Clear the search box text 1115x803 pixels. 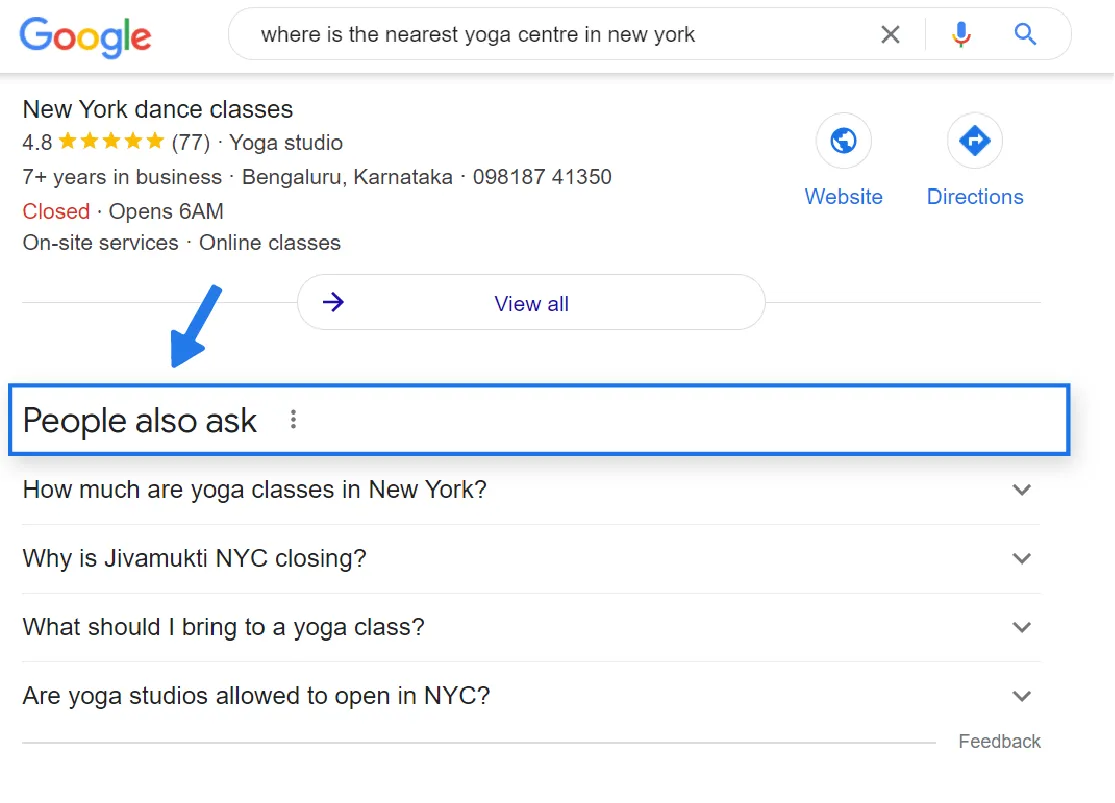[890, 35]
